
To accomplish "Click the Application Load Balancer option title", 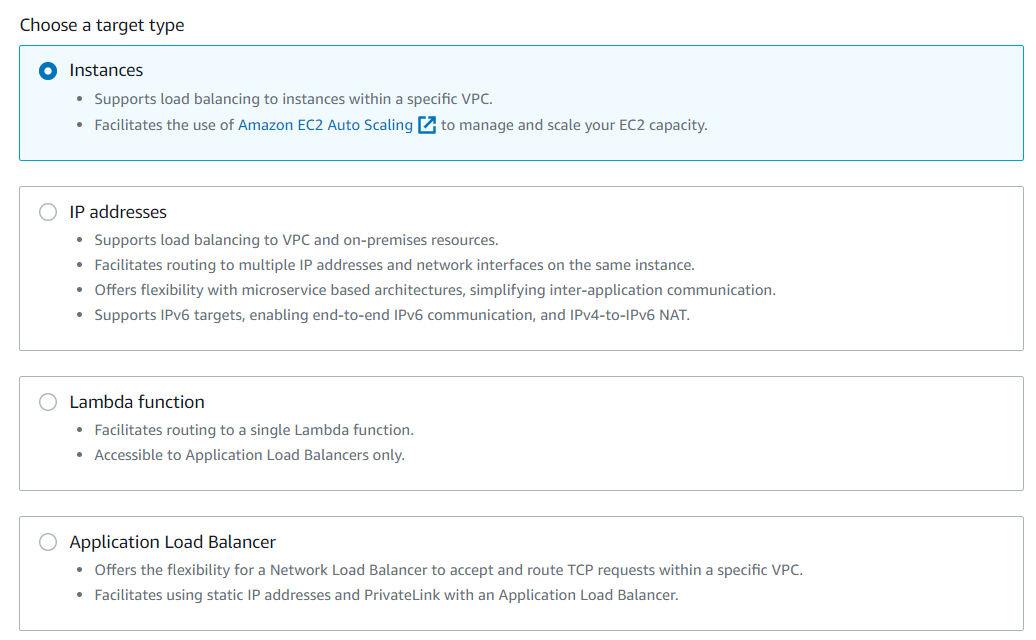I will tap(172, 542).
